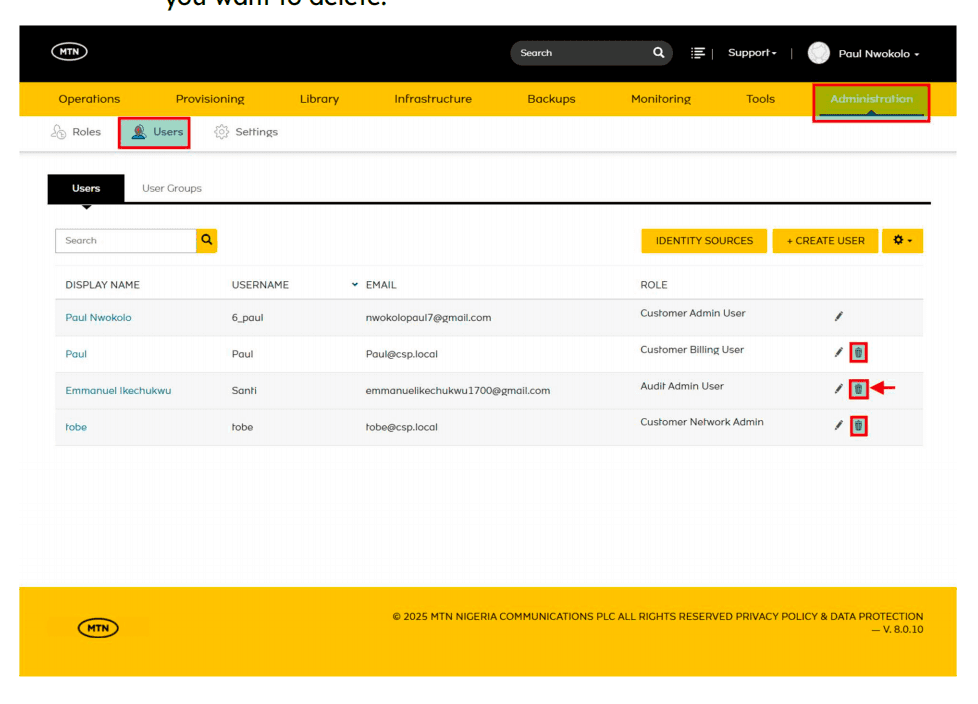Click the + Create User button

[x=825, y=241]
